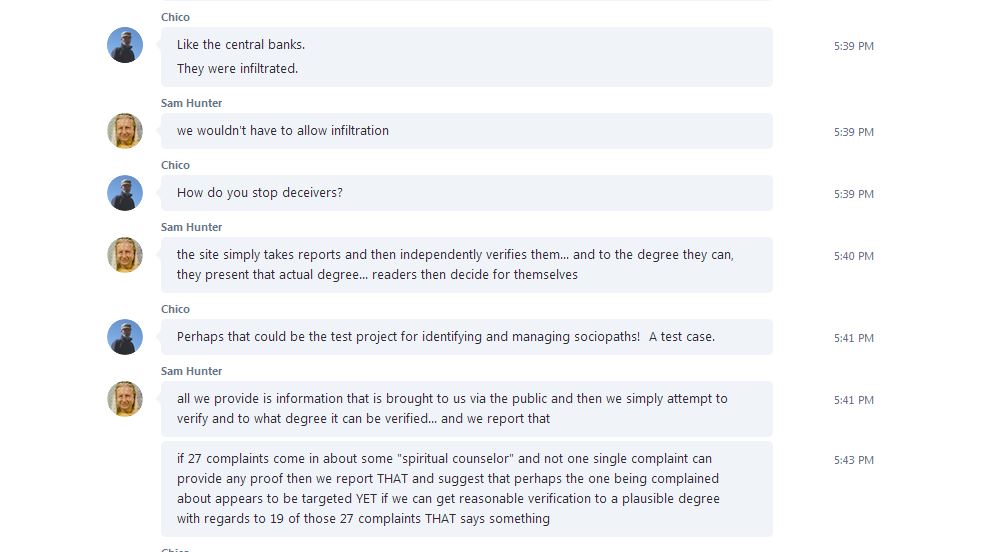The width and height of the screenshot is (982, 552).
Task: Click Chico's avatar beside 'Like the central banks'
Action: 125,46
